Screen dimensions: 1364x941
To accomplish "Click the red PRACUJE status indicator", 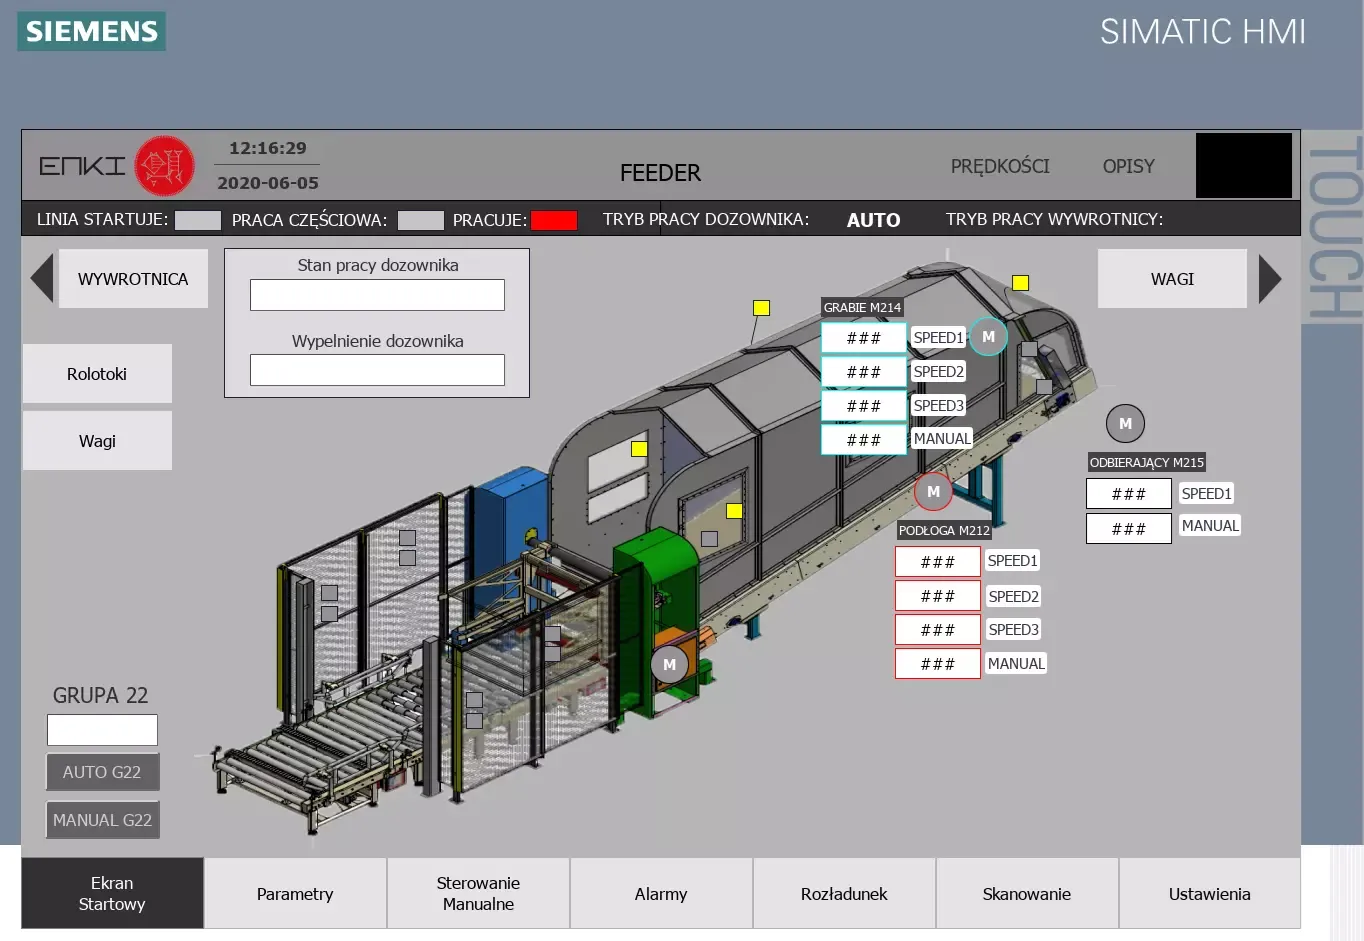I will click(x=553, y=220).
